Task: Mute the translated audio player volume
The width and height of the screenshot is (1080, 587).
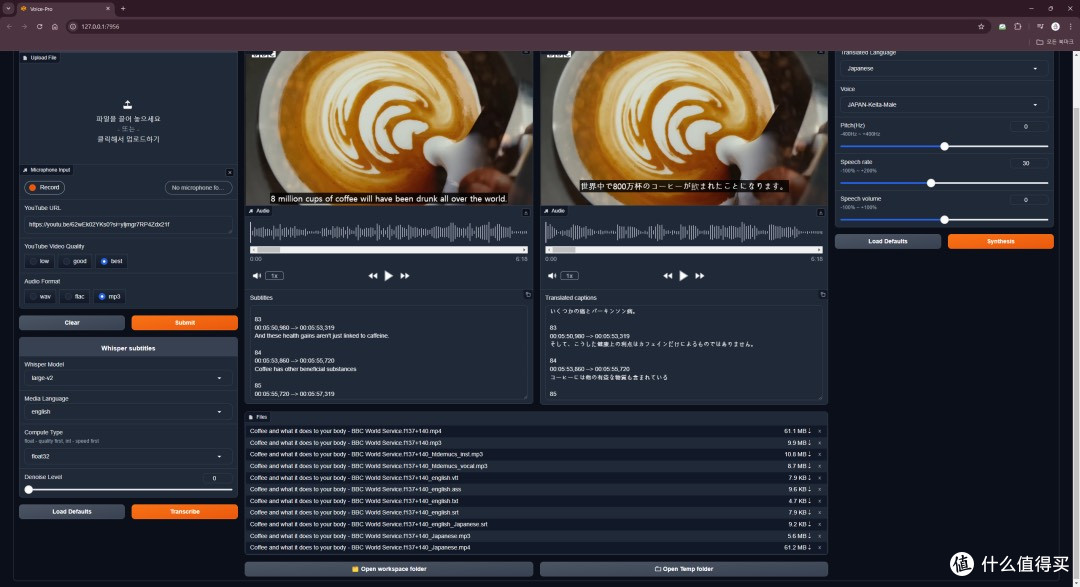Action: point(552,276)
